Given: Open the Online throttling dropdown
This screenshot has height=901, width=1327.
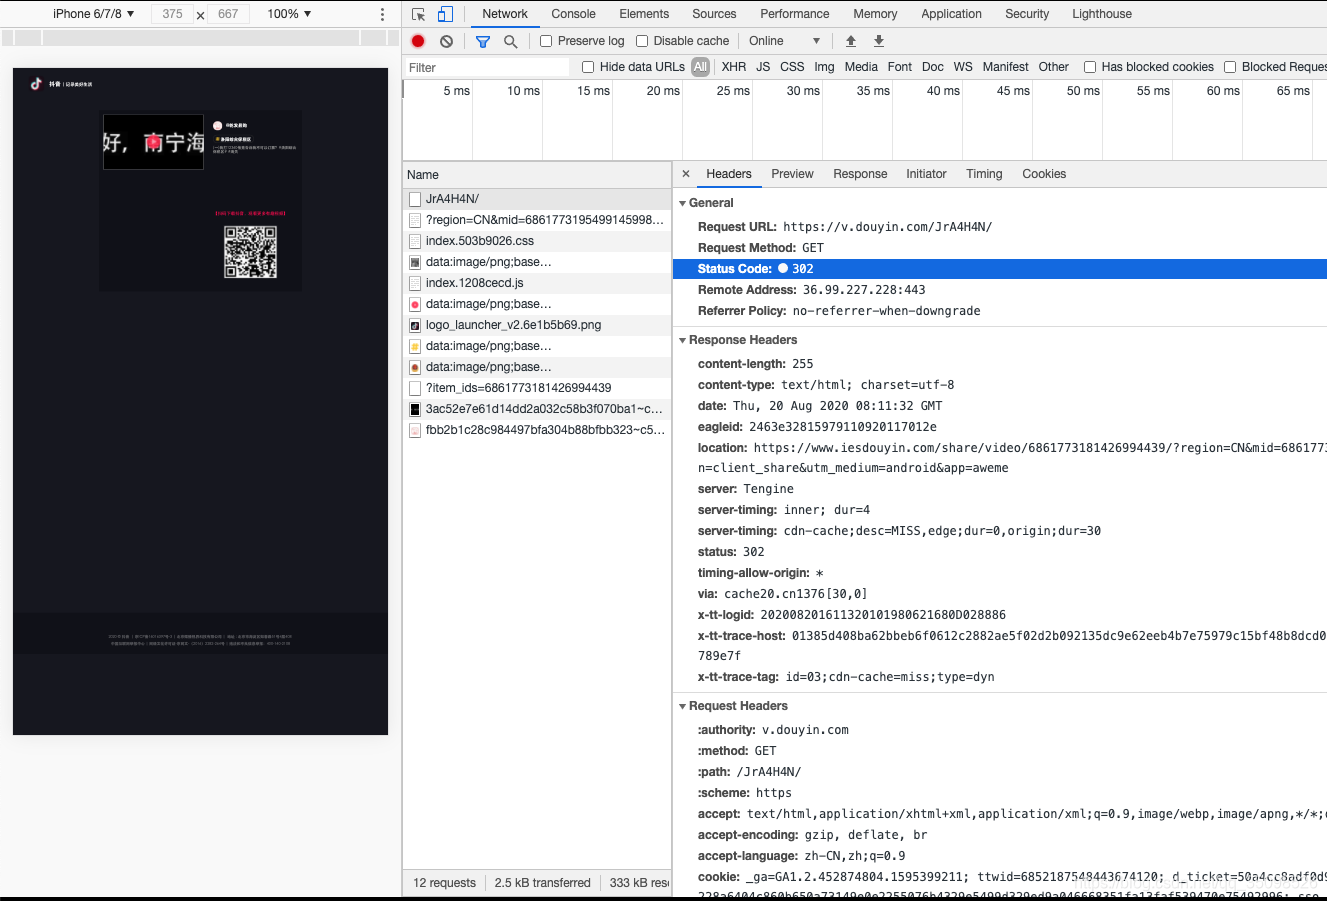Looking at the screenshot, I should click(785, 41).
